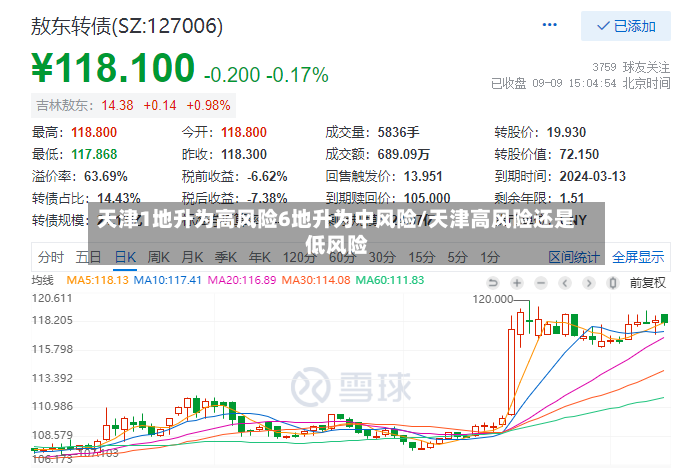Click the 溢价率 63.69% value
Screen dimensions: 694x468
point(106,177)
